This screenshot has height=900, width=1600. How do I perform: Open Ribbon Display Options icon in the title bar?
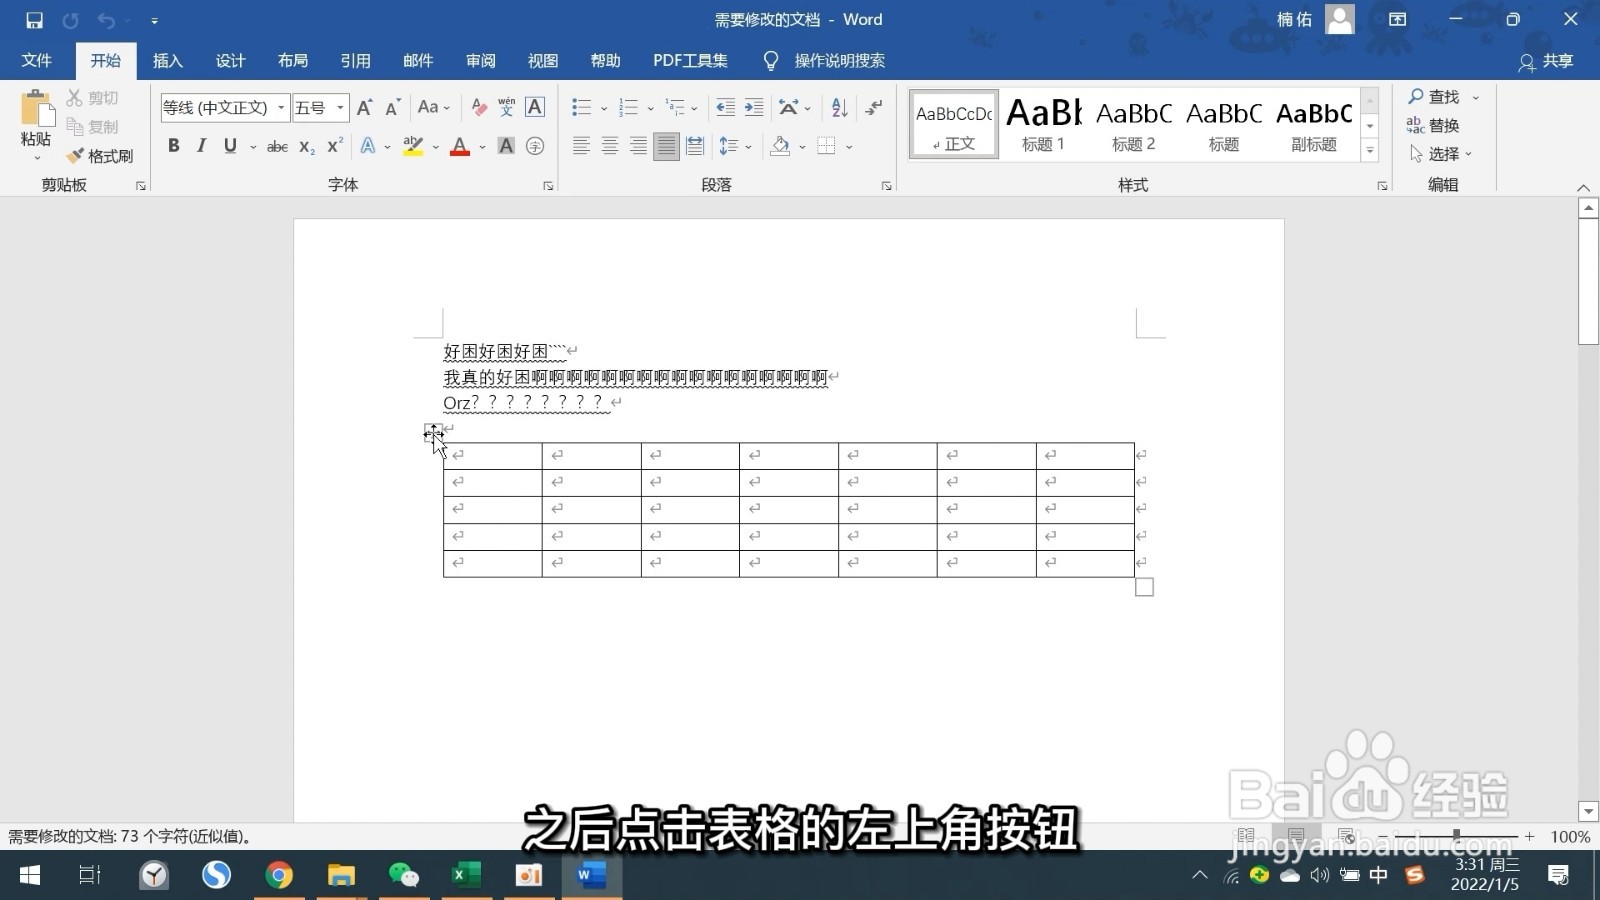[x=1398, y=20]
